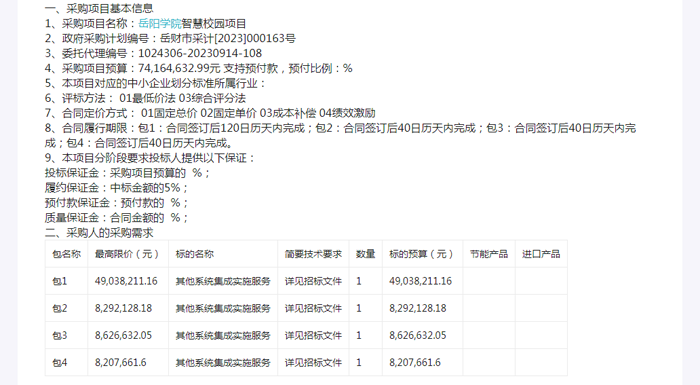Click 其他系统集成实施服务 in 包3 row
This screenshot has height=385, width=700.
pos(223,335)
